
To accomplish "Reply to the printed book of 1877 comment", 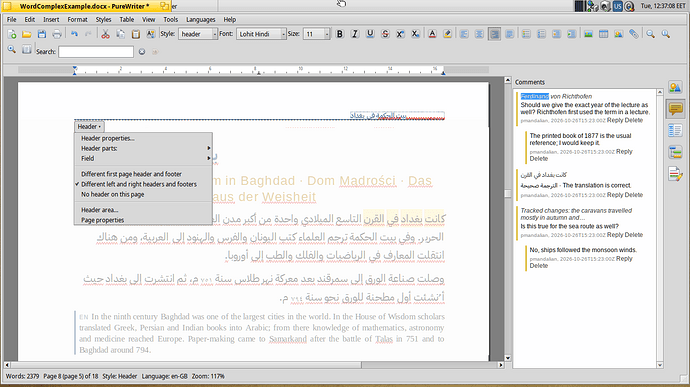I will [x=624, y=151].
